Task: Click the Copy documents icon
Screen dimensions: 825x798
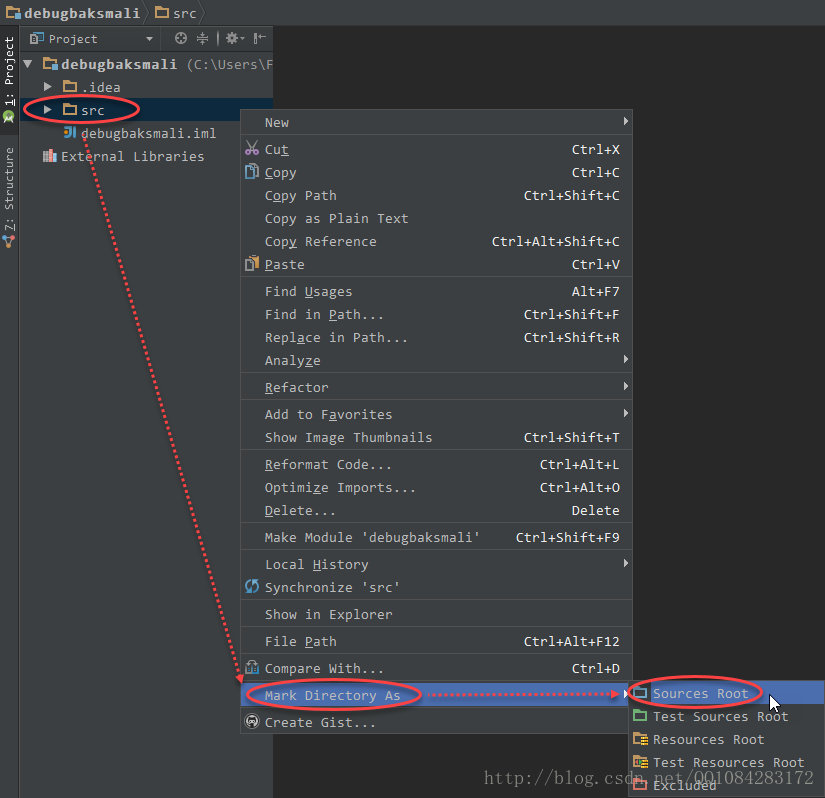Action: click(x=252, y=171)
